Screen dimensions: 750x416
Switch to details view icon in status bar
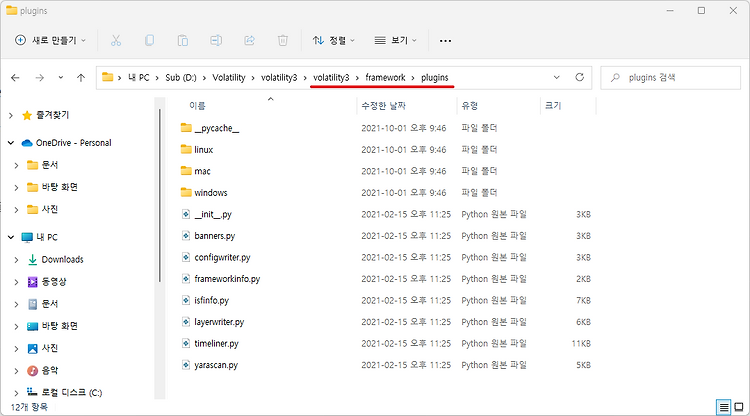724,407
